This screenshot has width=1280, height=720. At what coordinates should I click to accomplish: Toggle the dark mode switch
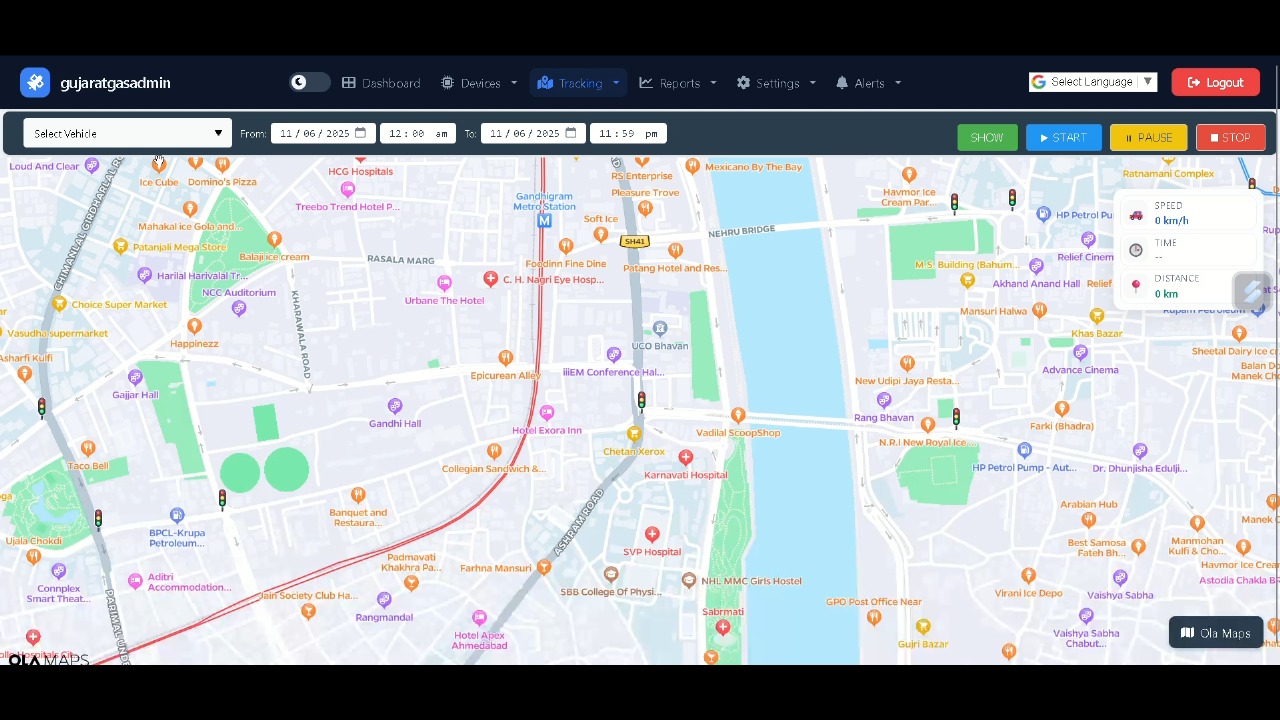[x=308, y=82]
